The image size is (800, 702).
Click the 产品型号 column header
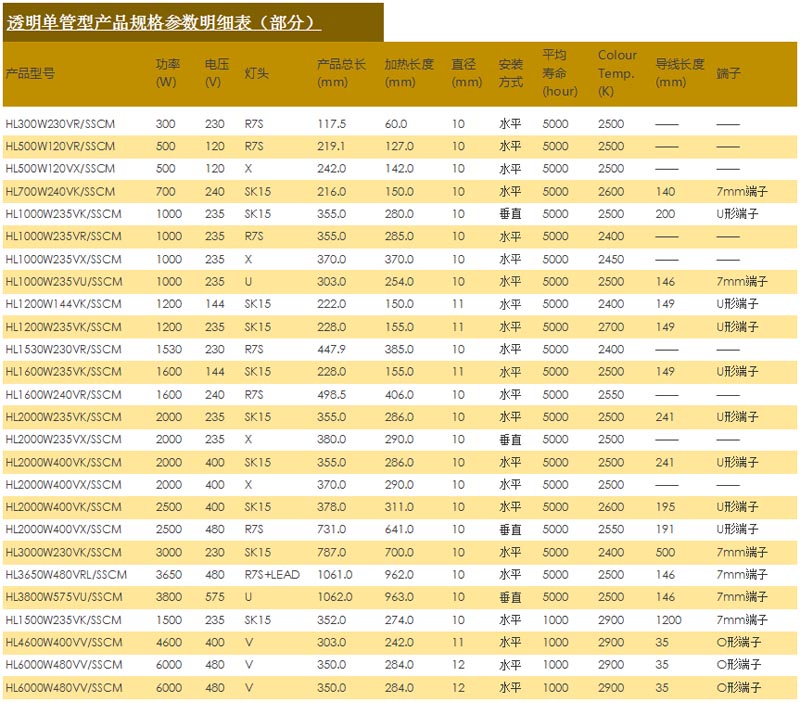pos(30,73)
